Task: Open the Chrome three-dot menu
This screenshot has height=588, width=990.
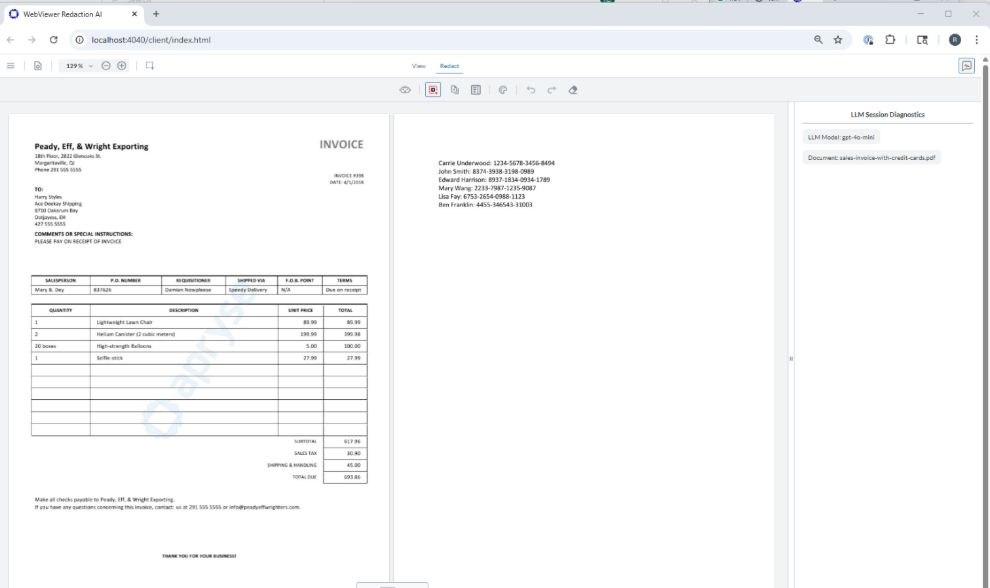Action: [977, 40]
